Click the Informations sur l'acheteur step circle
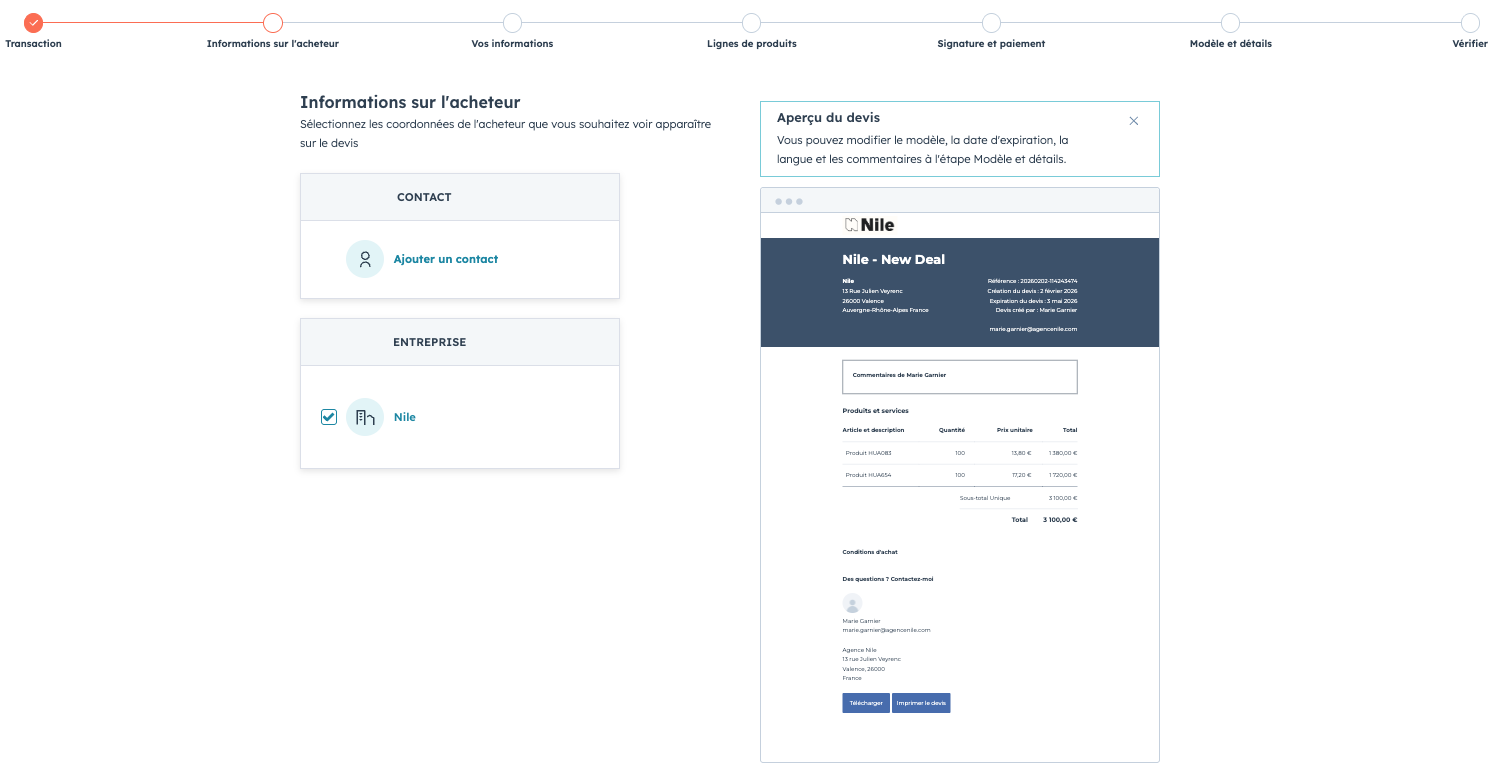 coord(273,23)
